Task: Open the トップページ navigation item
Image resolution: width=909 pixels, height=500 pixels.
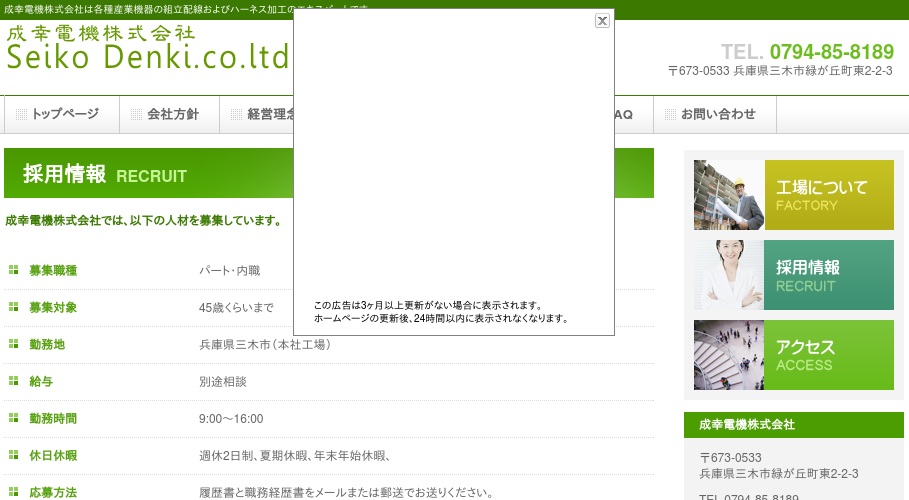Action: 64,114
